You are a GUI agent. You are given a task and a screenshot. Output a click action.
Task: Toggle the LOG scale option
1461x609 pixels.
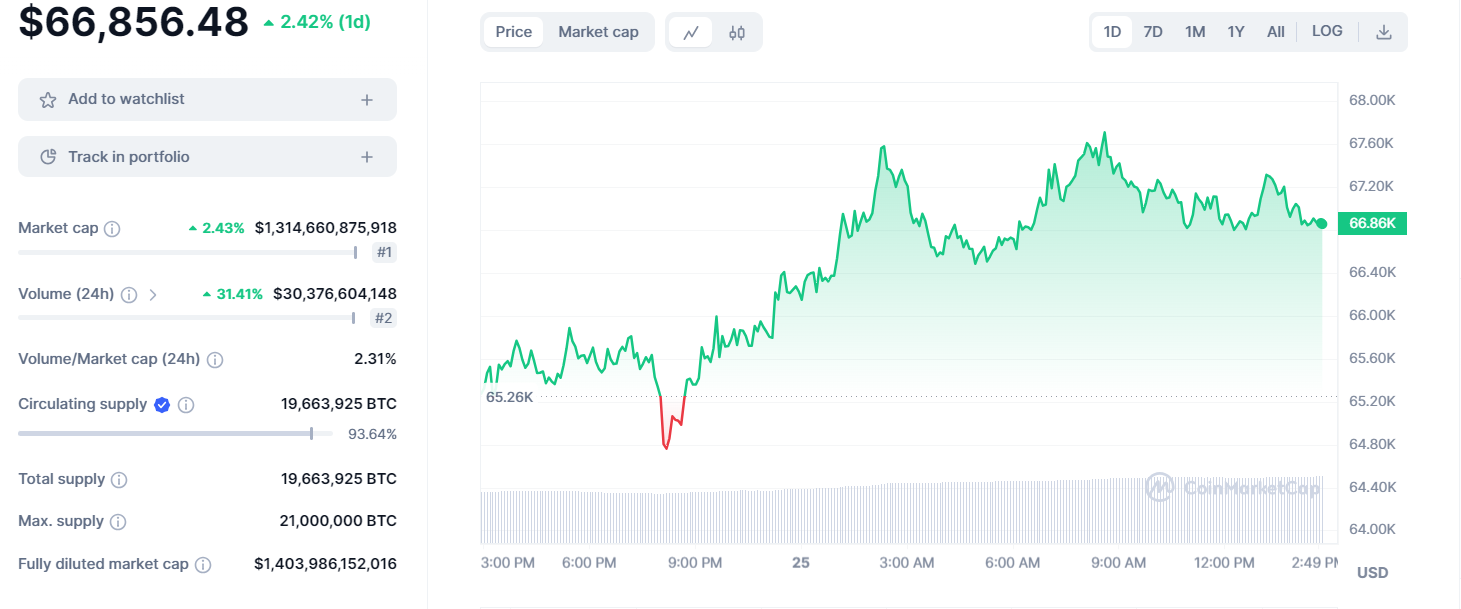point(1327,31)
